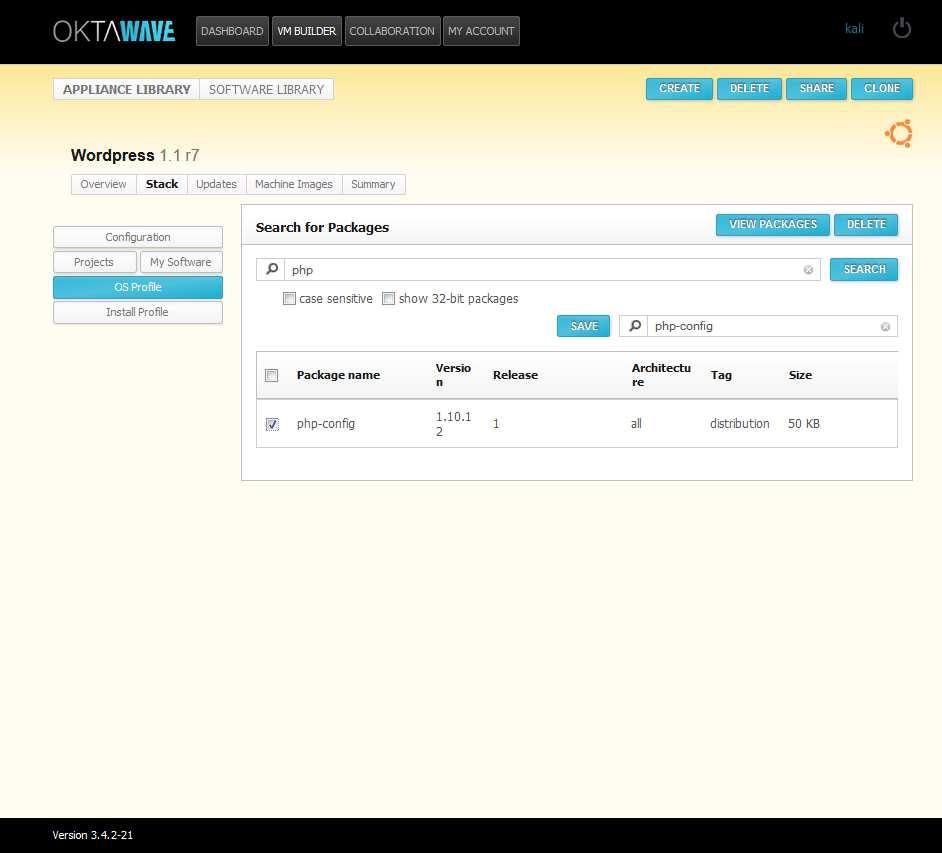The width and height of the screenshot is (942, 853).
Task: Click magnifier icon beside php search
Action: pos(272,269)
